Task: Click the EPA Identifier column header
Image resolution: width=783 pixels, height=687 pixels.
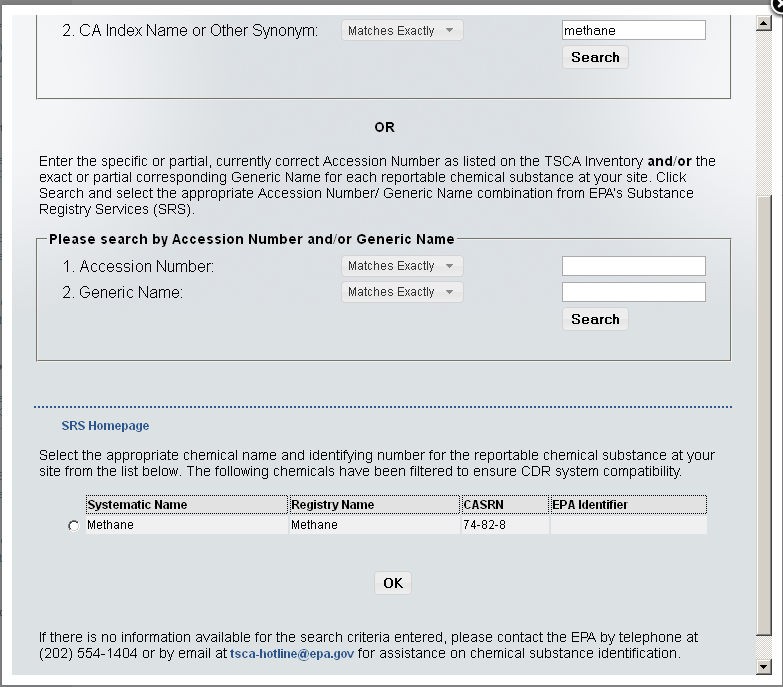Action: [590, 505]
